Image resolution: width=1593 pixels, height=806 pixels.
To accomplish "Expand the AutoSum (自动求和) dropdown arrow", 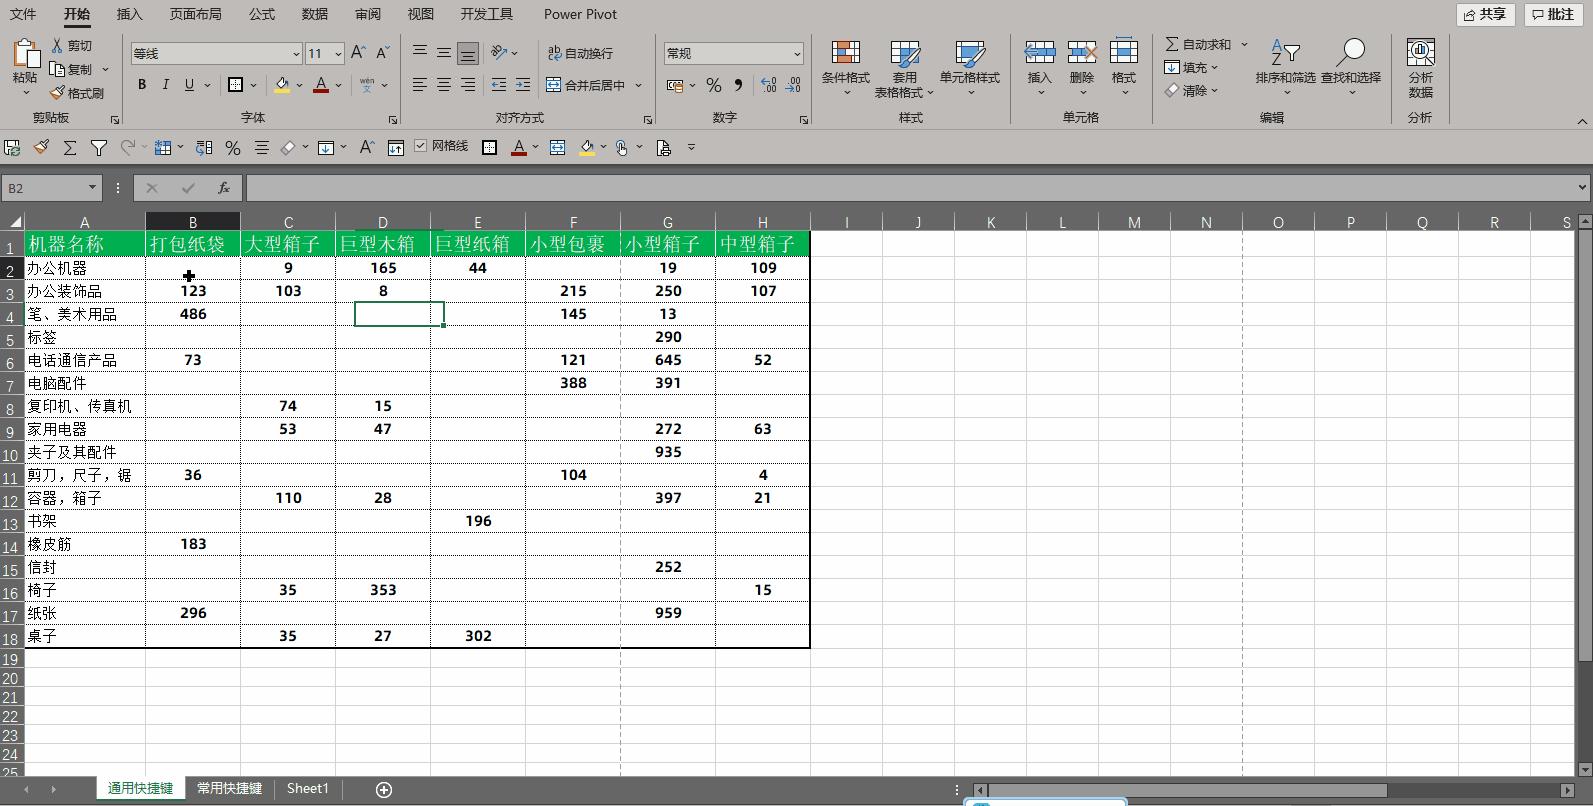I will [1244, 45].
